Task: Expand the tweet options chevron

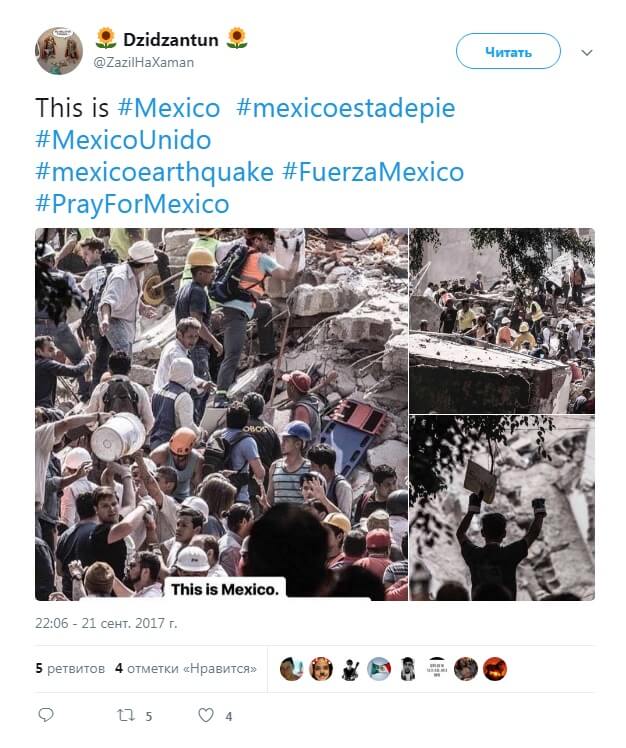Action: pos(587,52)
